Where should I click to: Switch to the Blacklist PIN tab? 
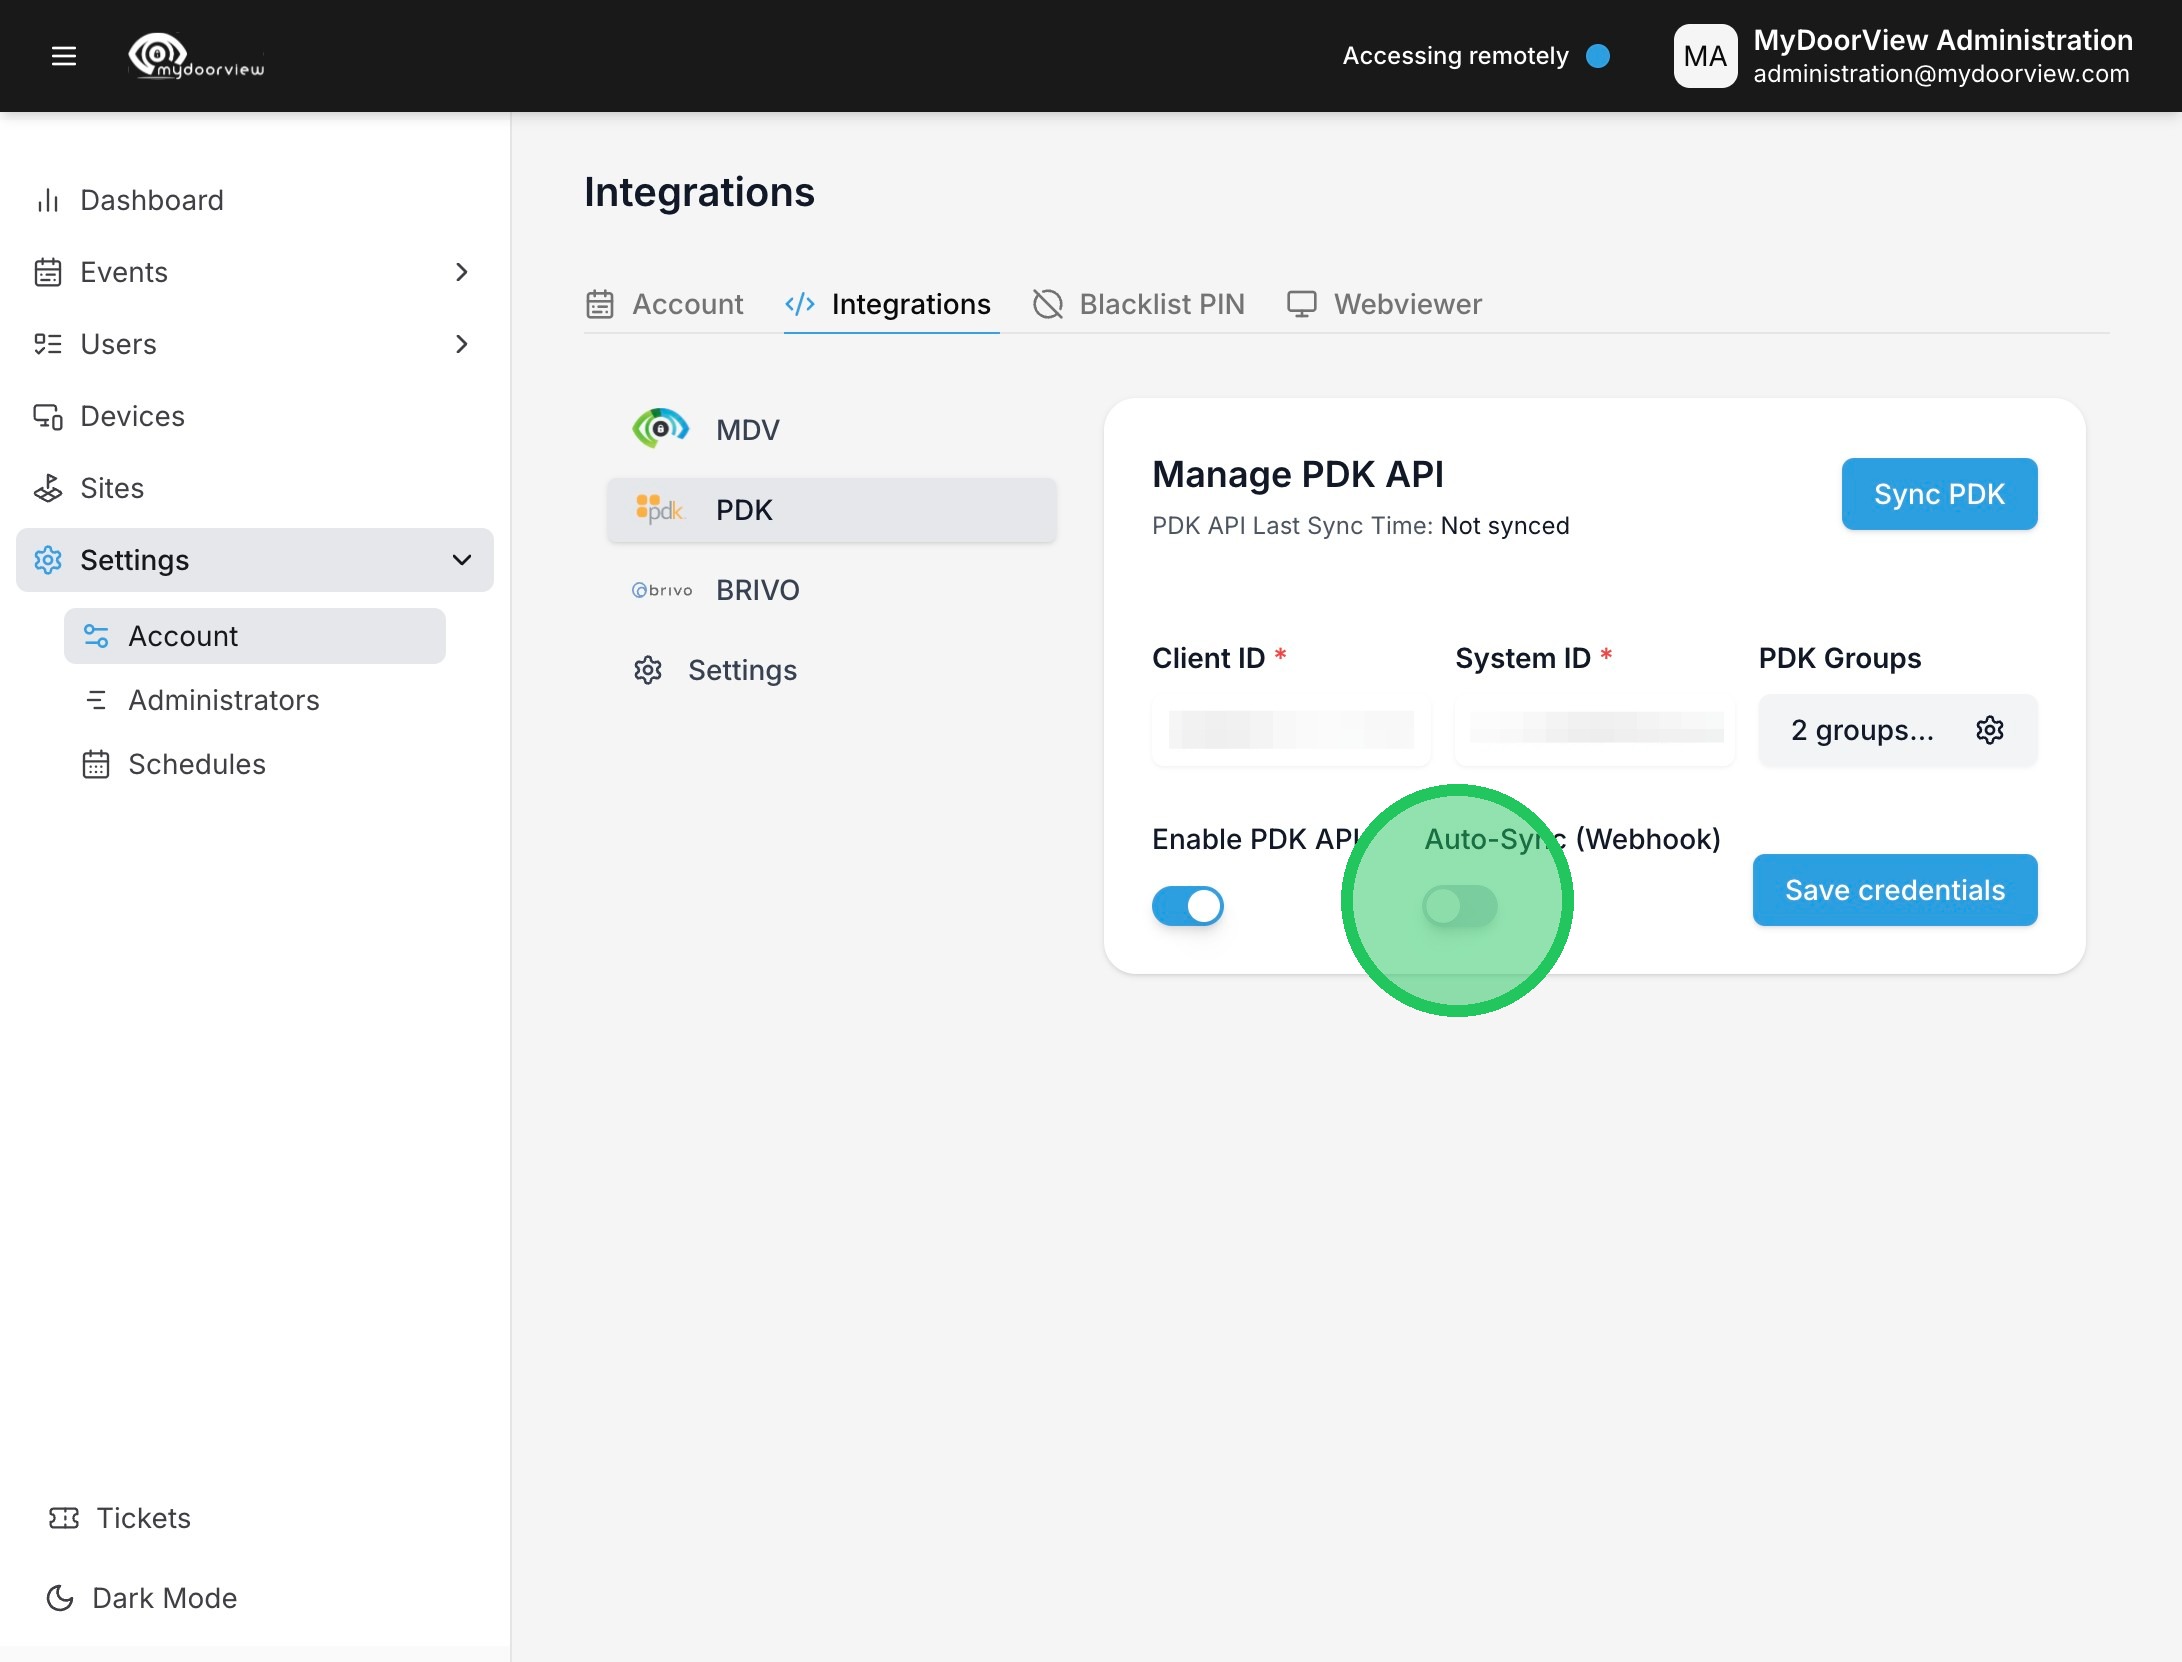[1139, 304]
